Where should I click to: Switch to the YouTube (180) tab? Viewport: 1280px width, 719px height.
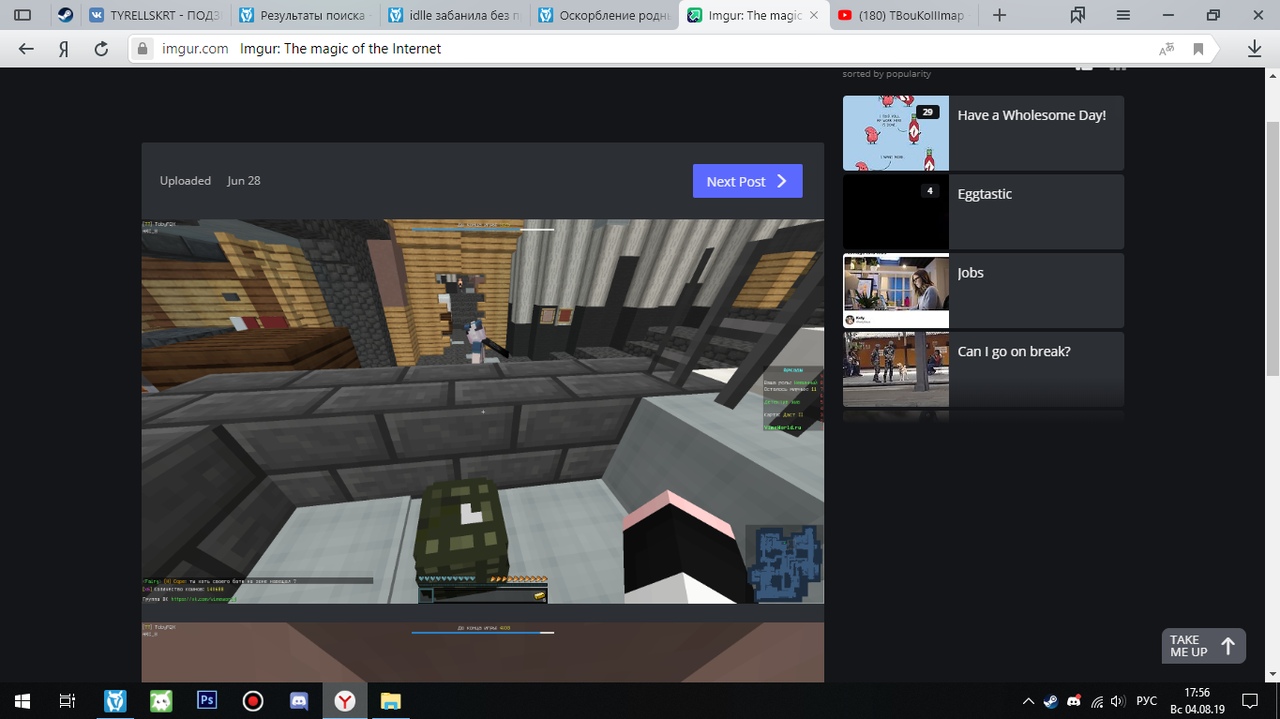pyautogui.click(x=905, y=15)
